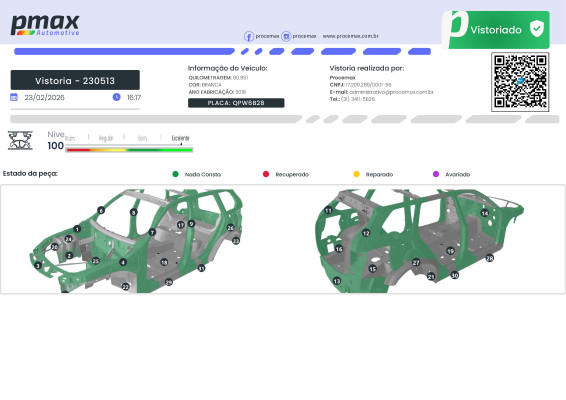The image size is (566, 400).
Task: Select part marker 1 on left chassis
Action: point(77,229)
